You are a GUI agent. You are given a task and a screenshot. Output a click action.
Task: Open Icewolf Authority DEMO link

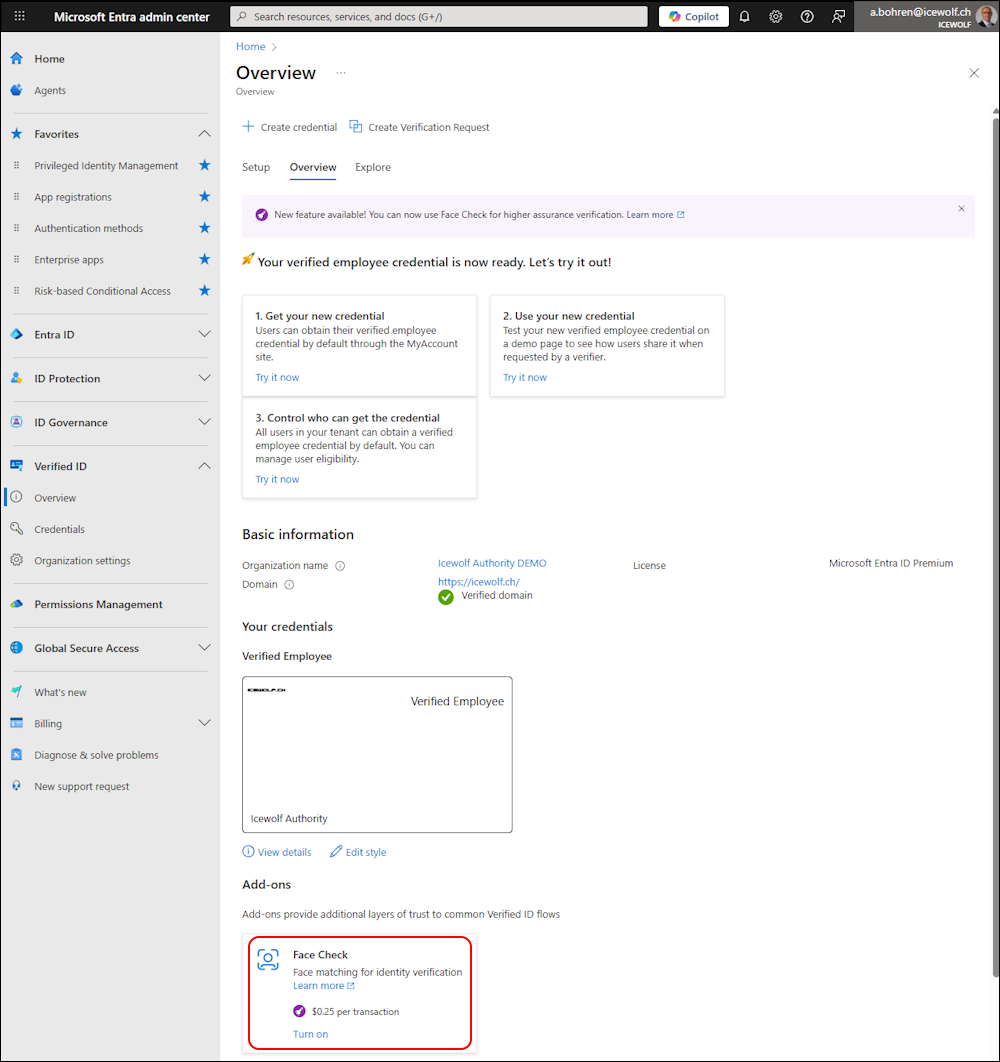point(492,563)
